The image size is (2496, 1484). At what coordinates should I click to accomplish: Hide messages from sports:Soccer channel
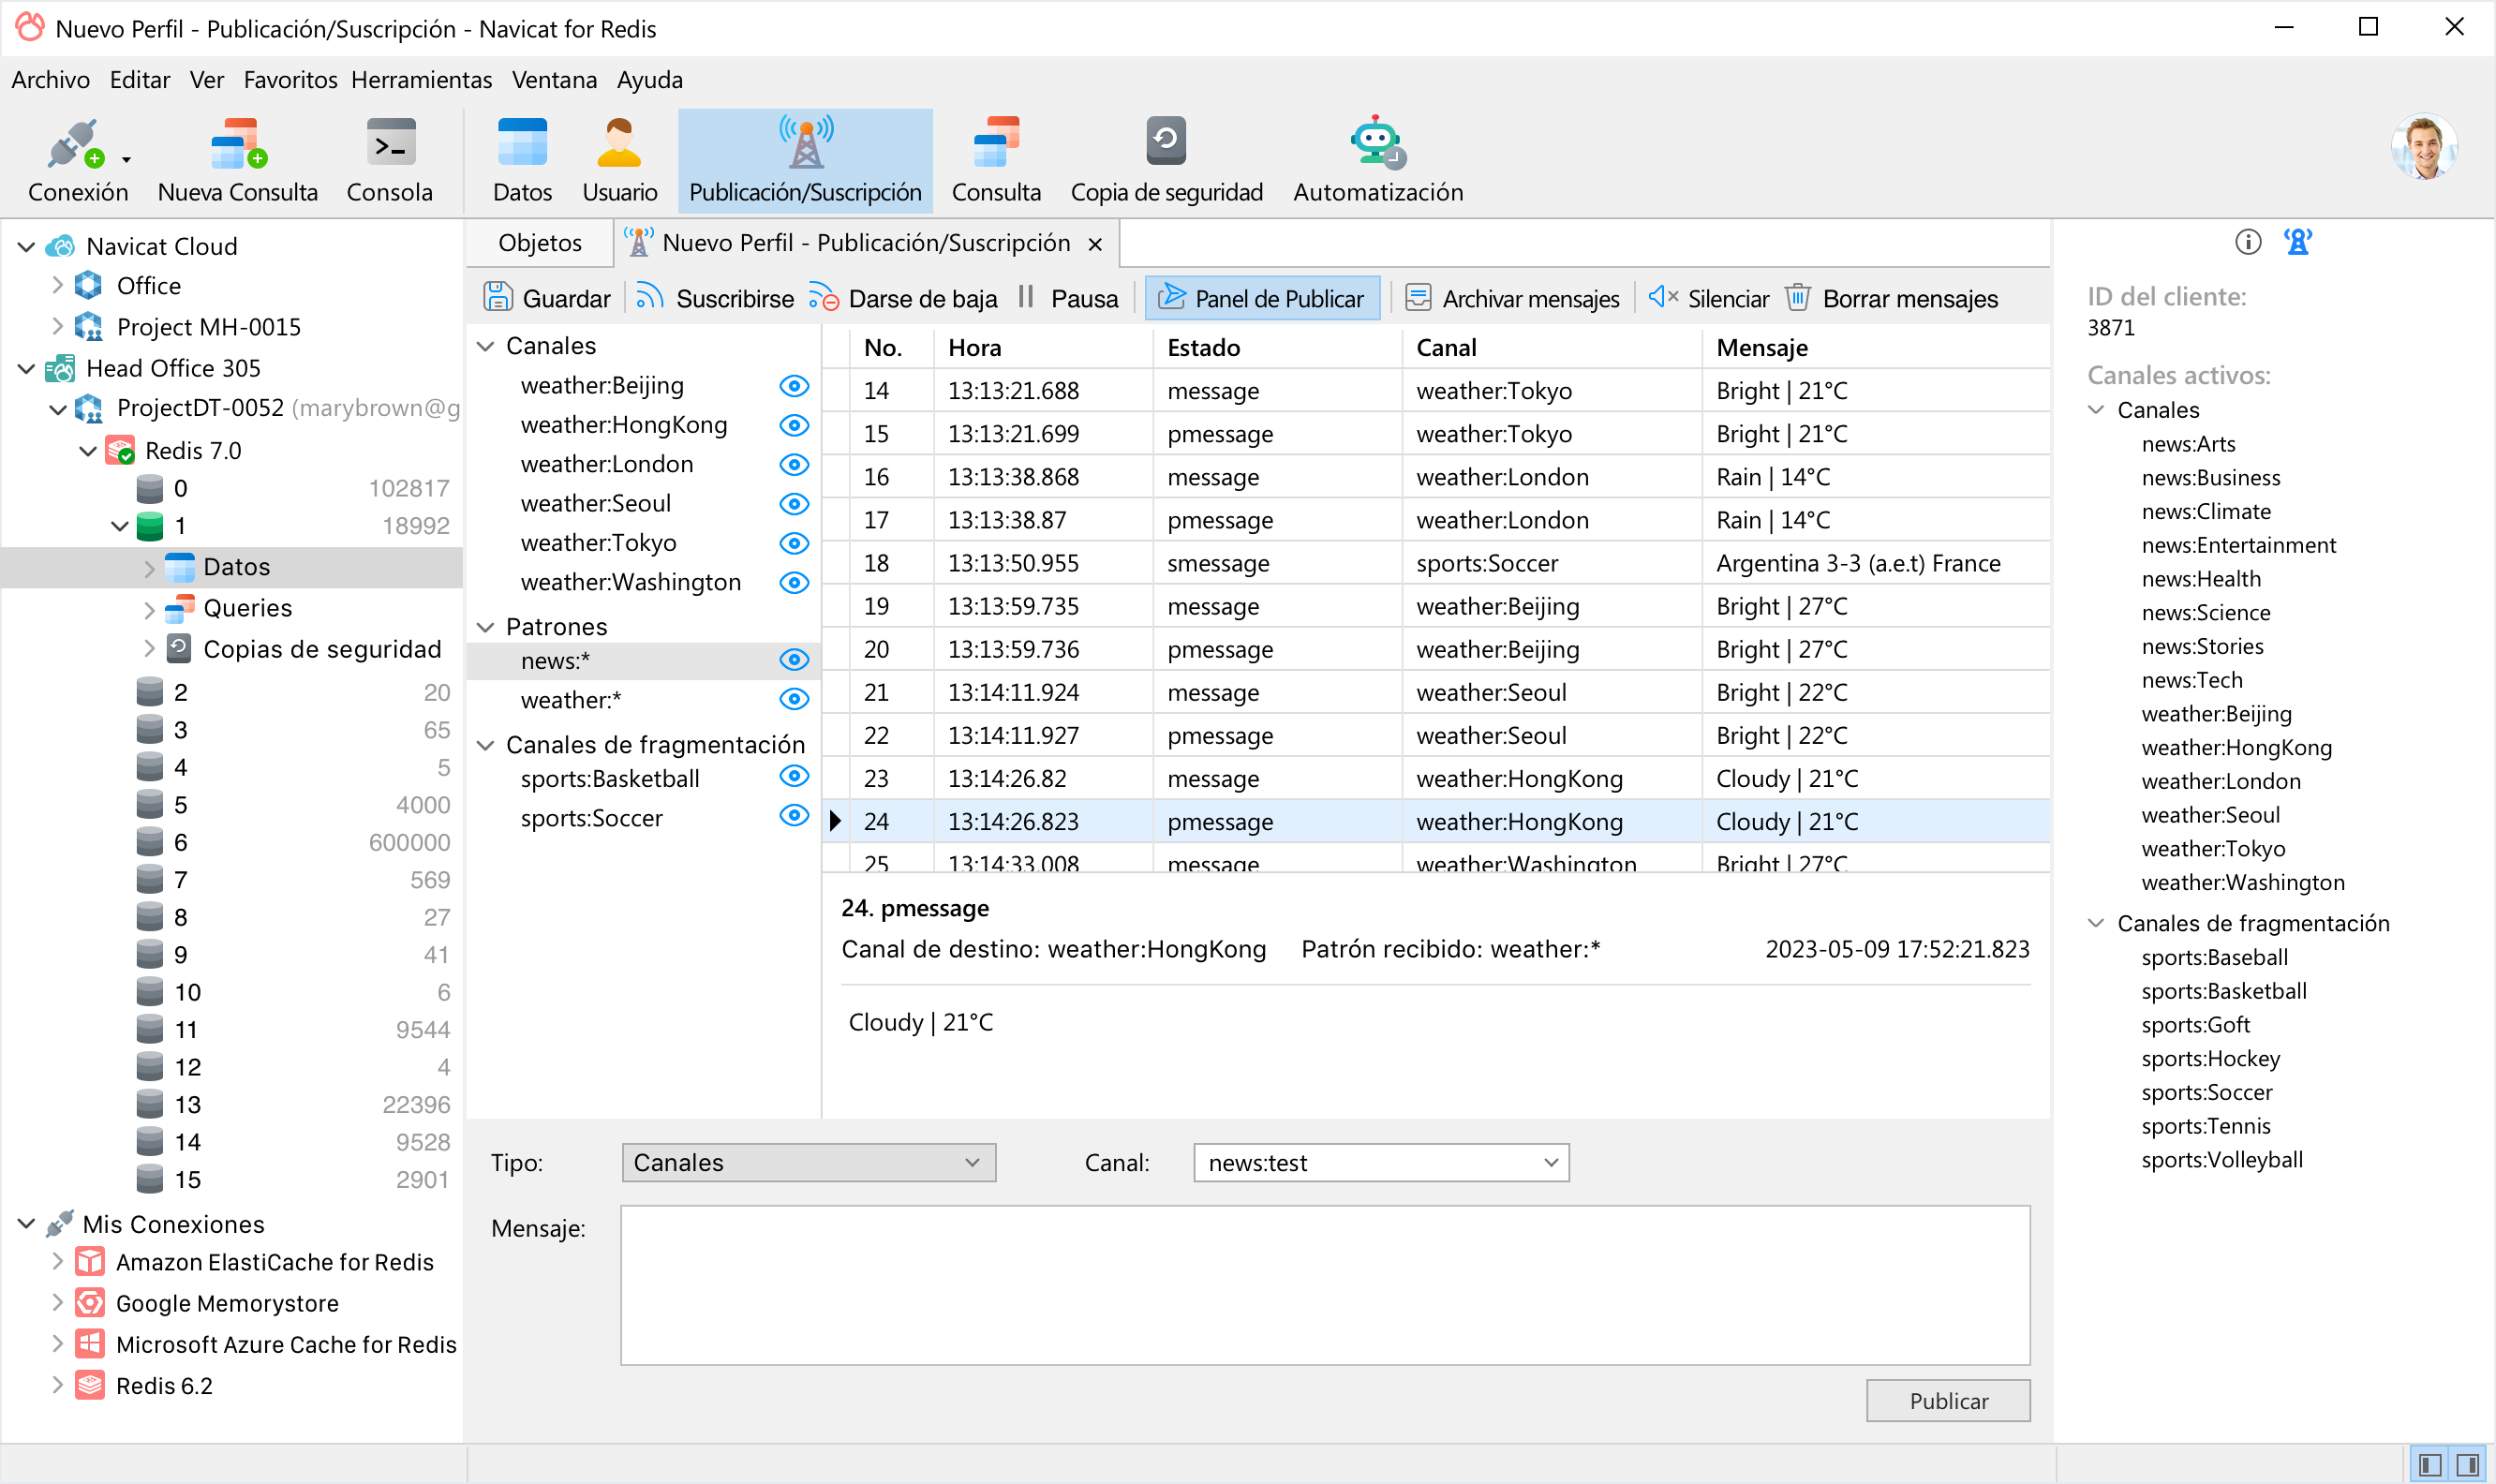point(794,817)
